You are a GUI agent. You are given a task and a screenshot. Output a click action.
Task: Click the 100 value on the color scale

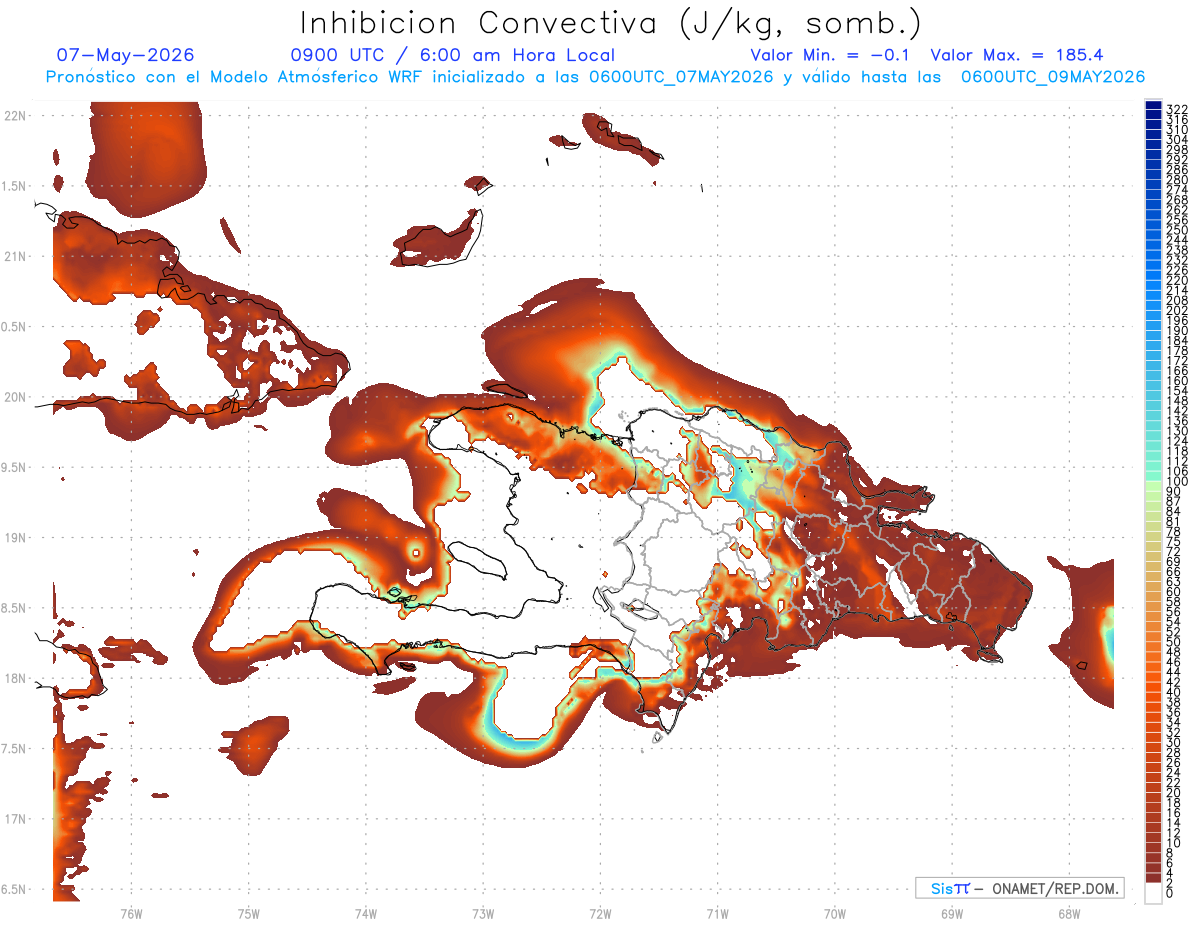coord(1176,482)
